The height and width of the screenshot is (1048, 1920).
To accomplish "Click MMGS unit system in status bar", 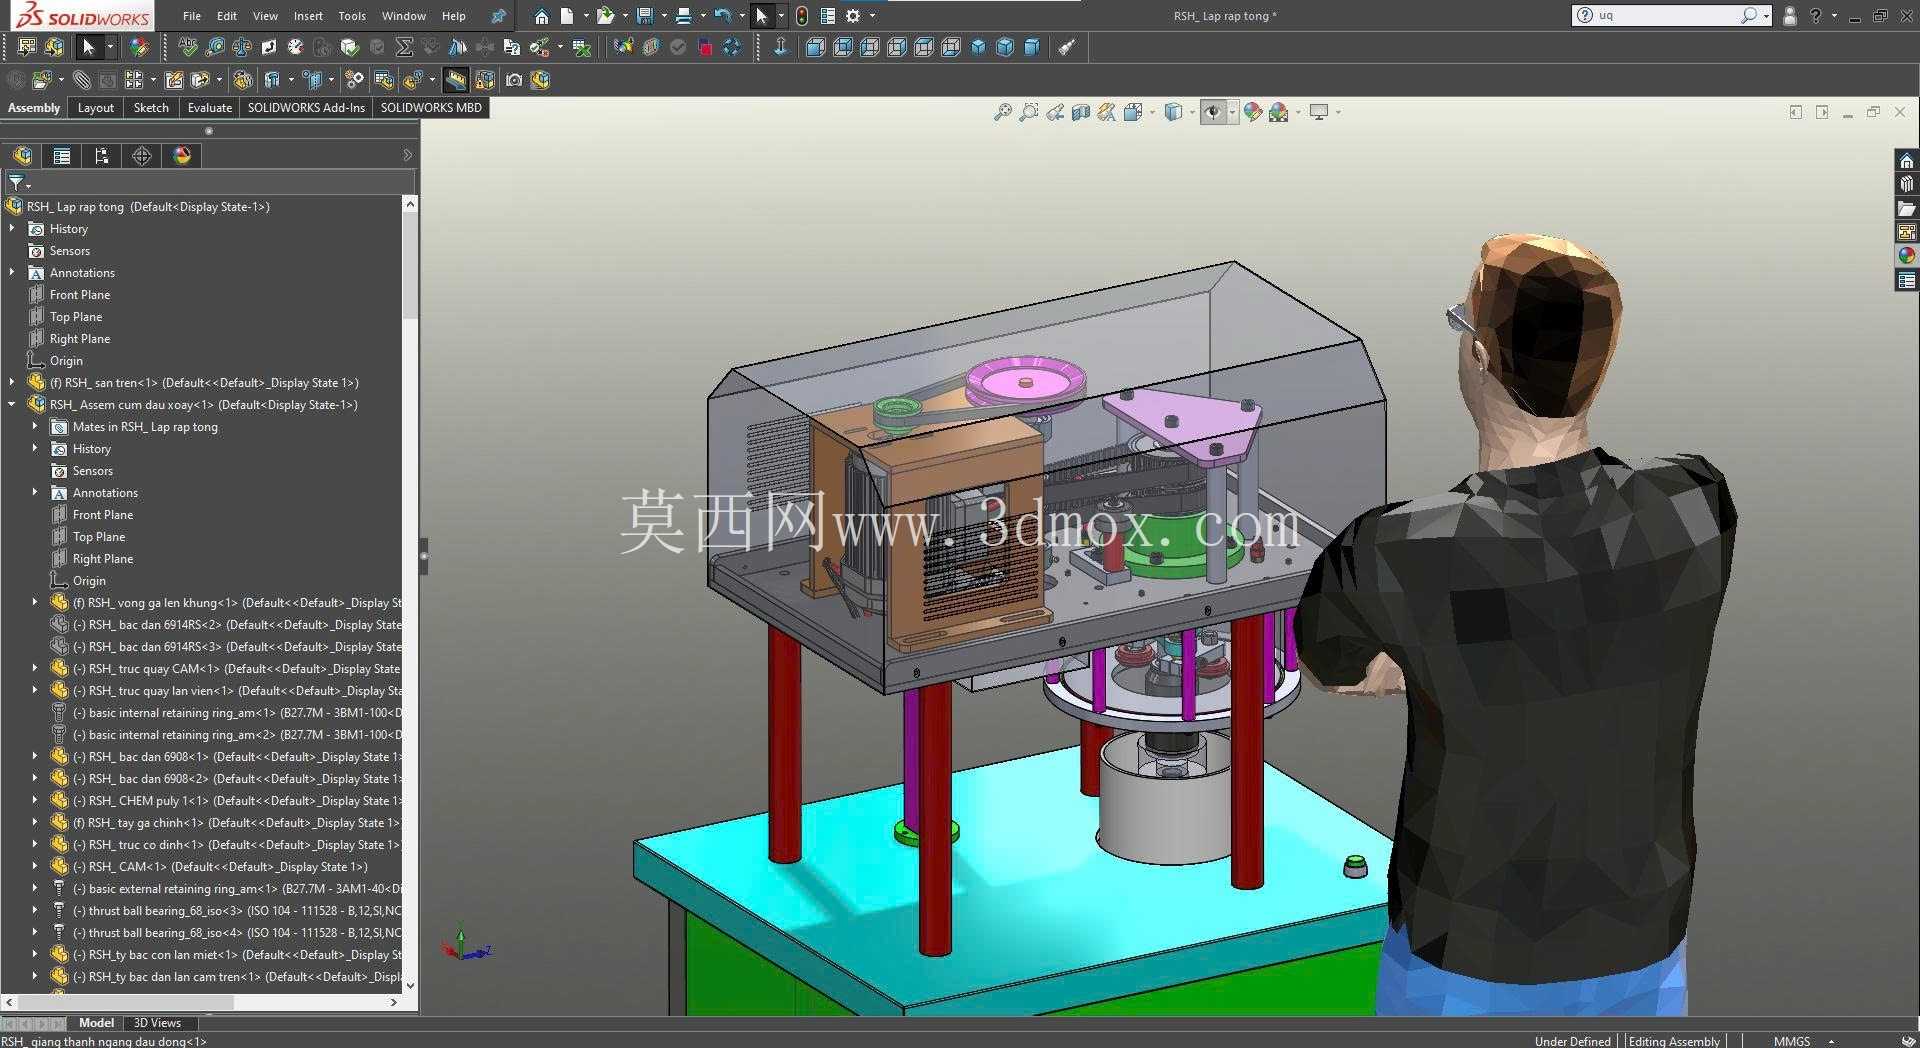I will pyautogui.click(x=1792, y=1041).
